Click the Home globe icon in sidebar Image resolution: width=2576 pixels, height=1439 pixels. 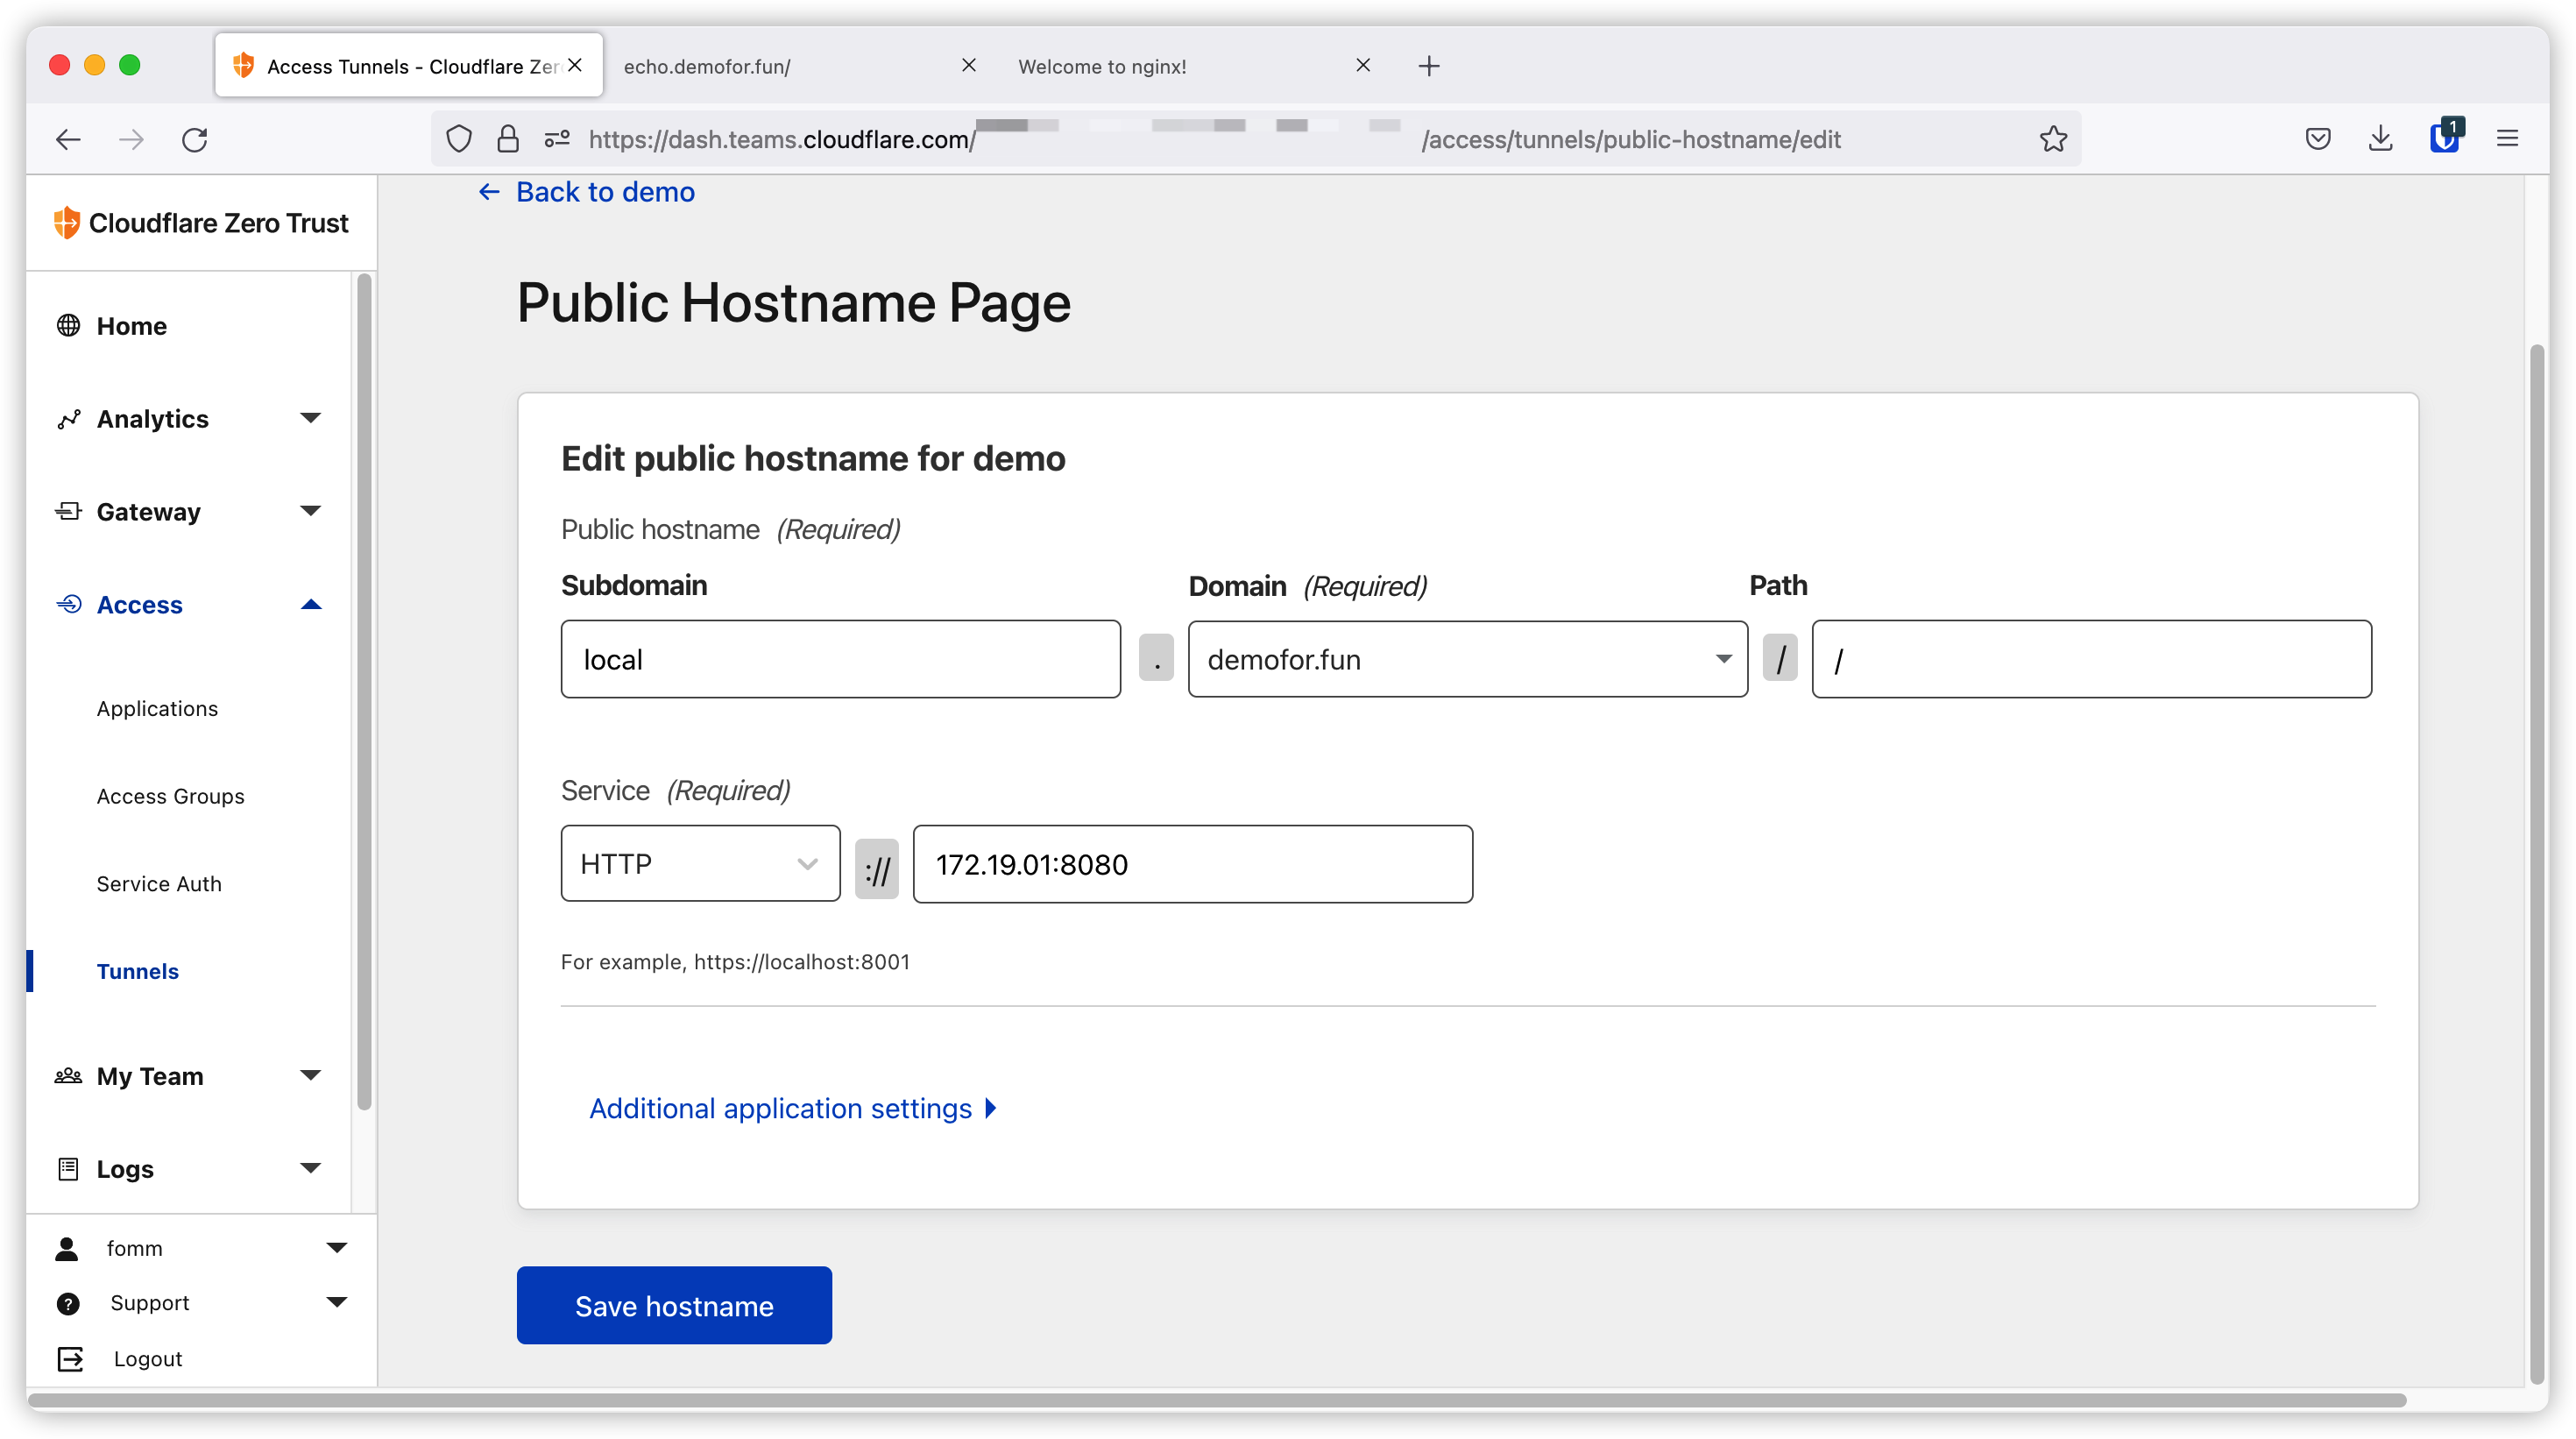(x=68, y=326)
